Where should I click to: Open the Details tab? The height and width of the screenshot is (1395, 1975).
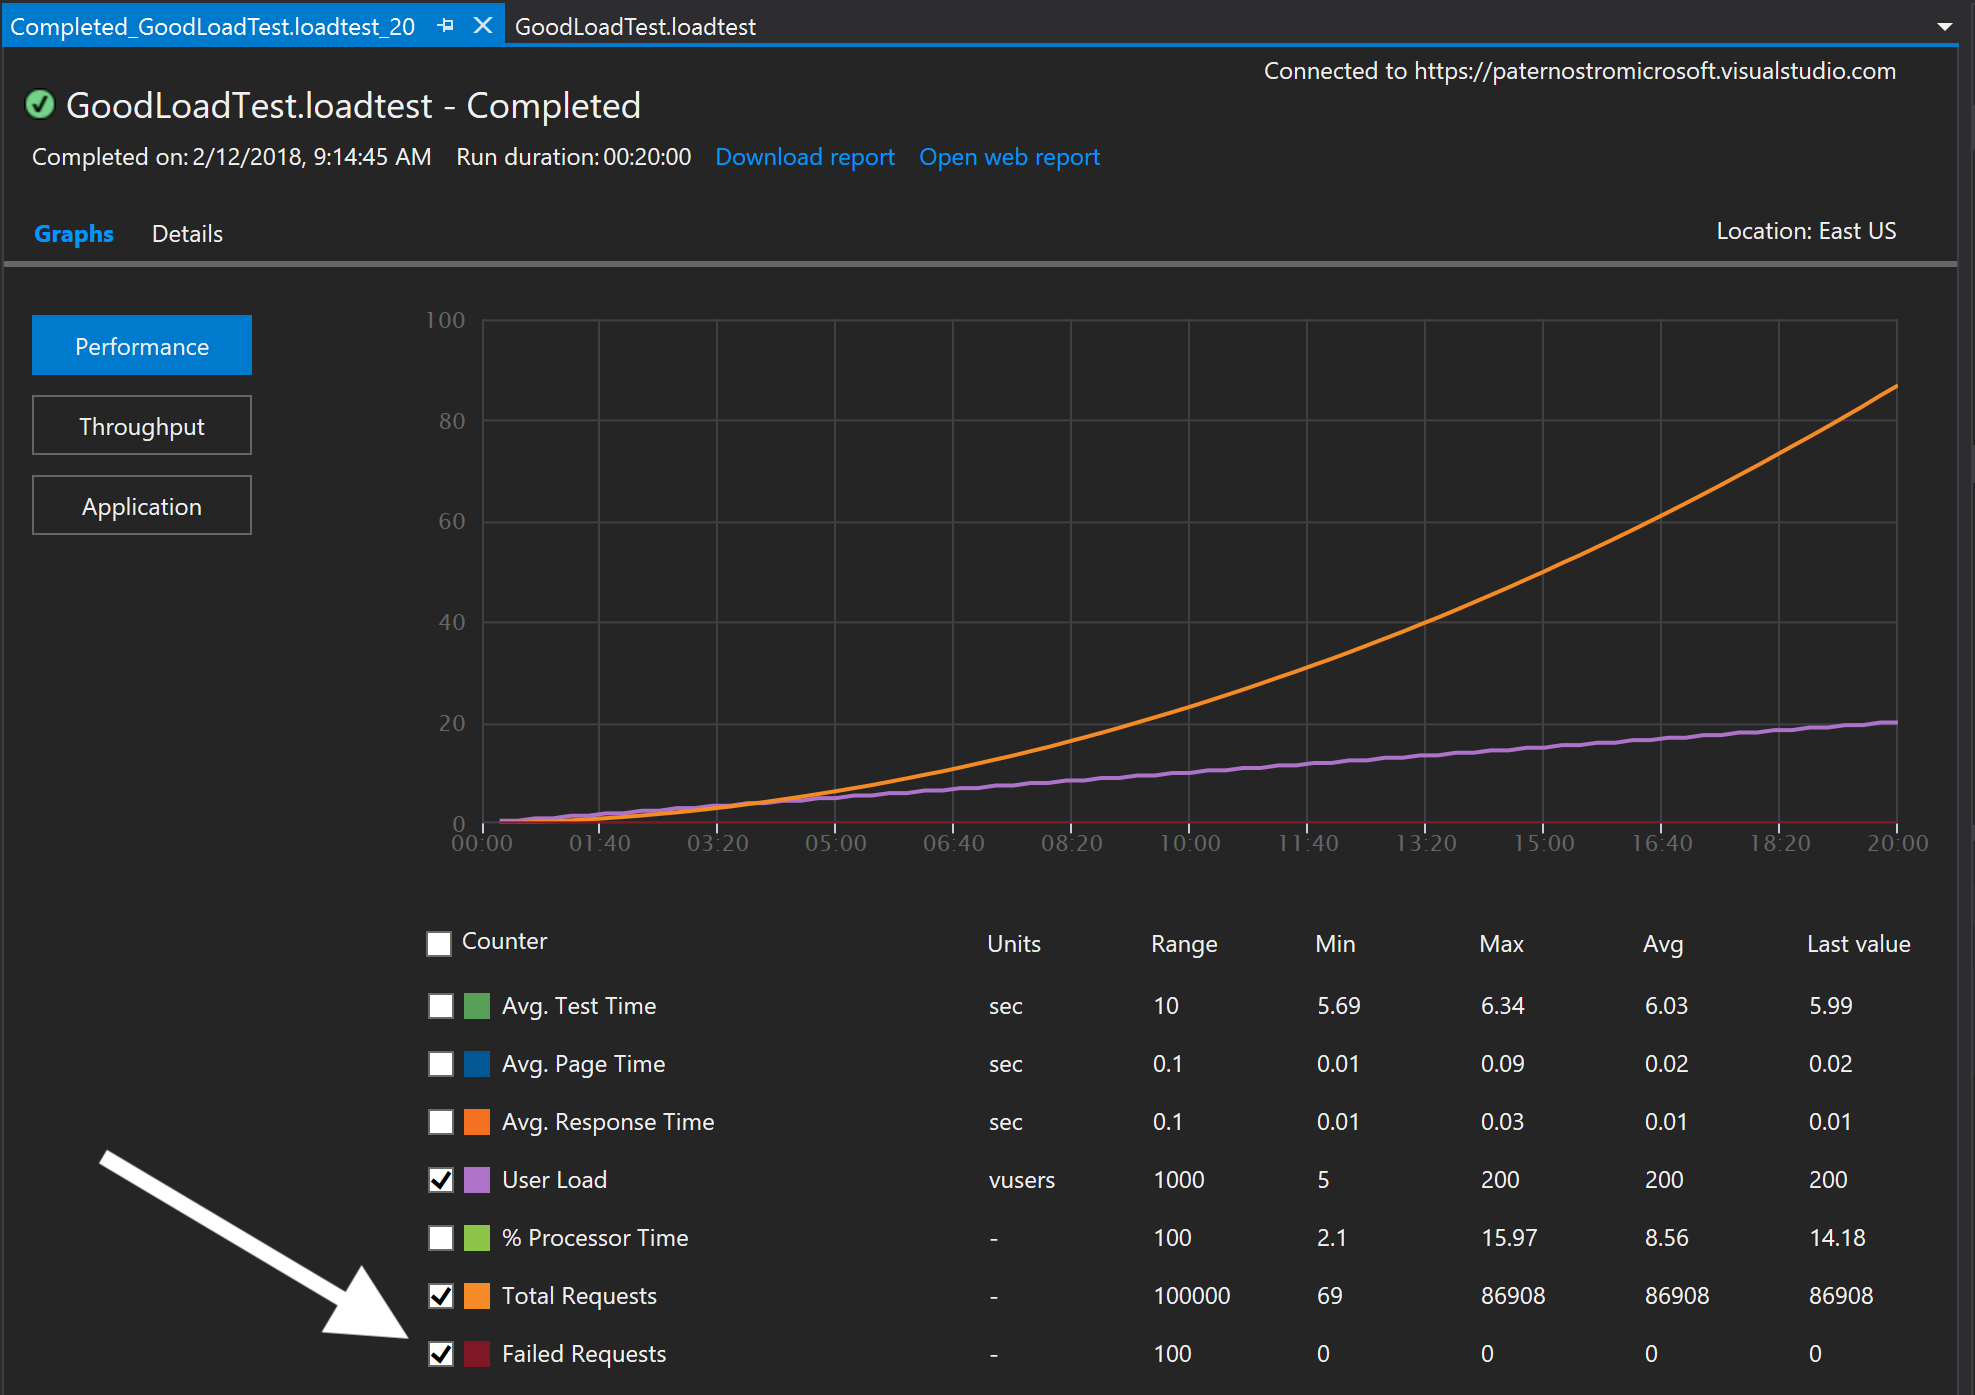click(x=187, y=234)
